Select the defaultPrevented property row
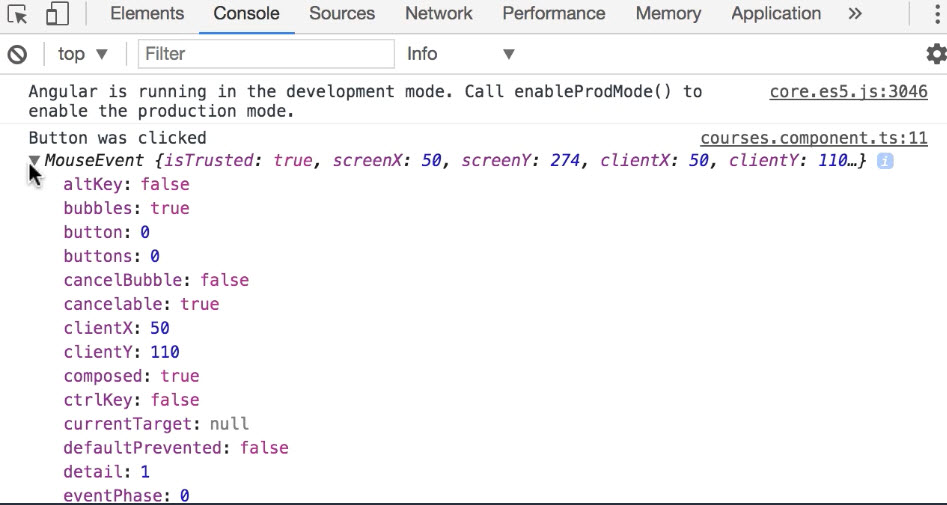 tap(175, 448)
